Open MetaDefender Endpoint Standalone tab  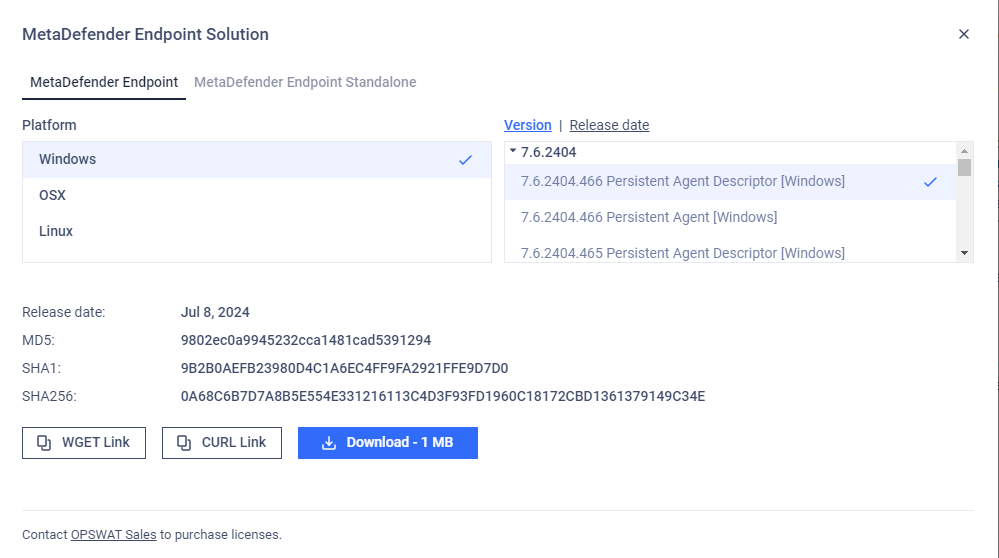[305, 82]
